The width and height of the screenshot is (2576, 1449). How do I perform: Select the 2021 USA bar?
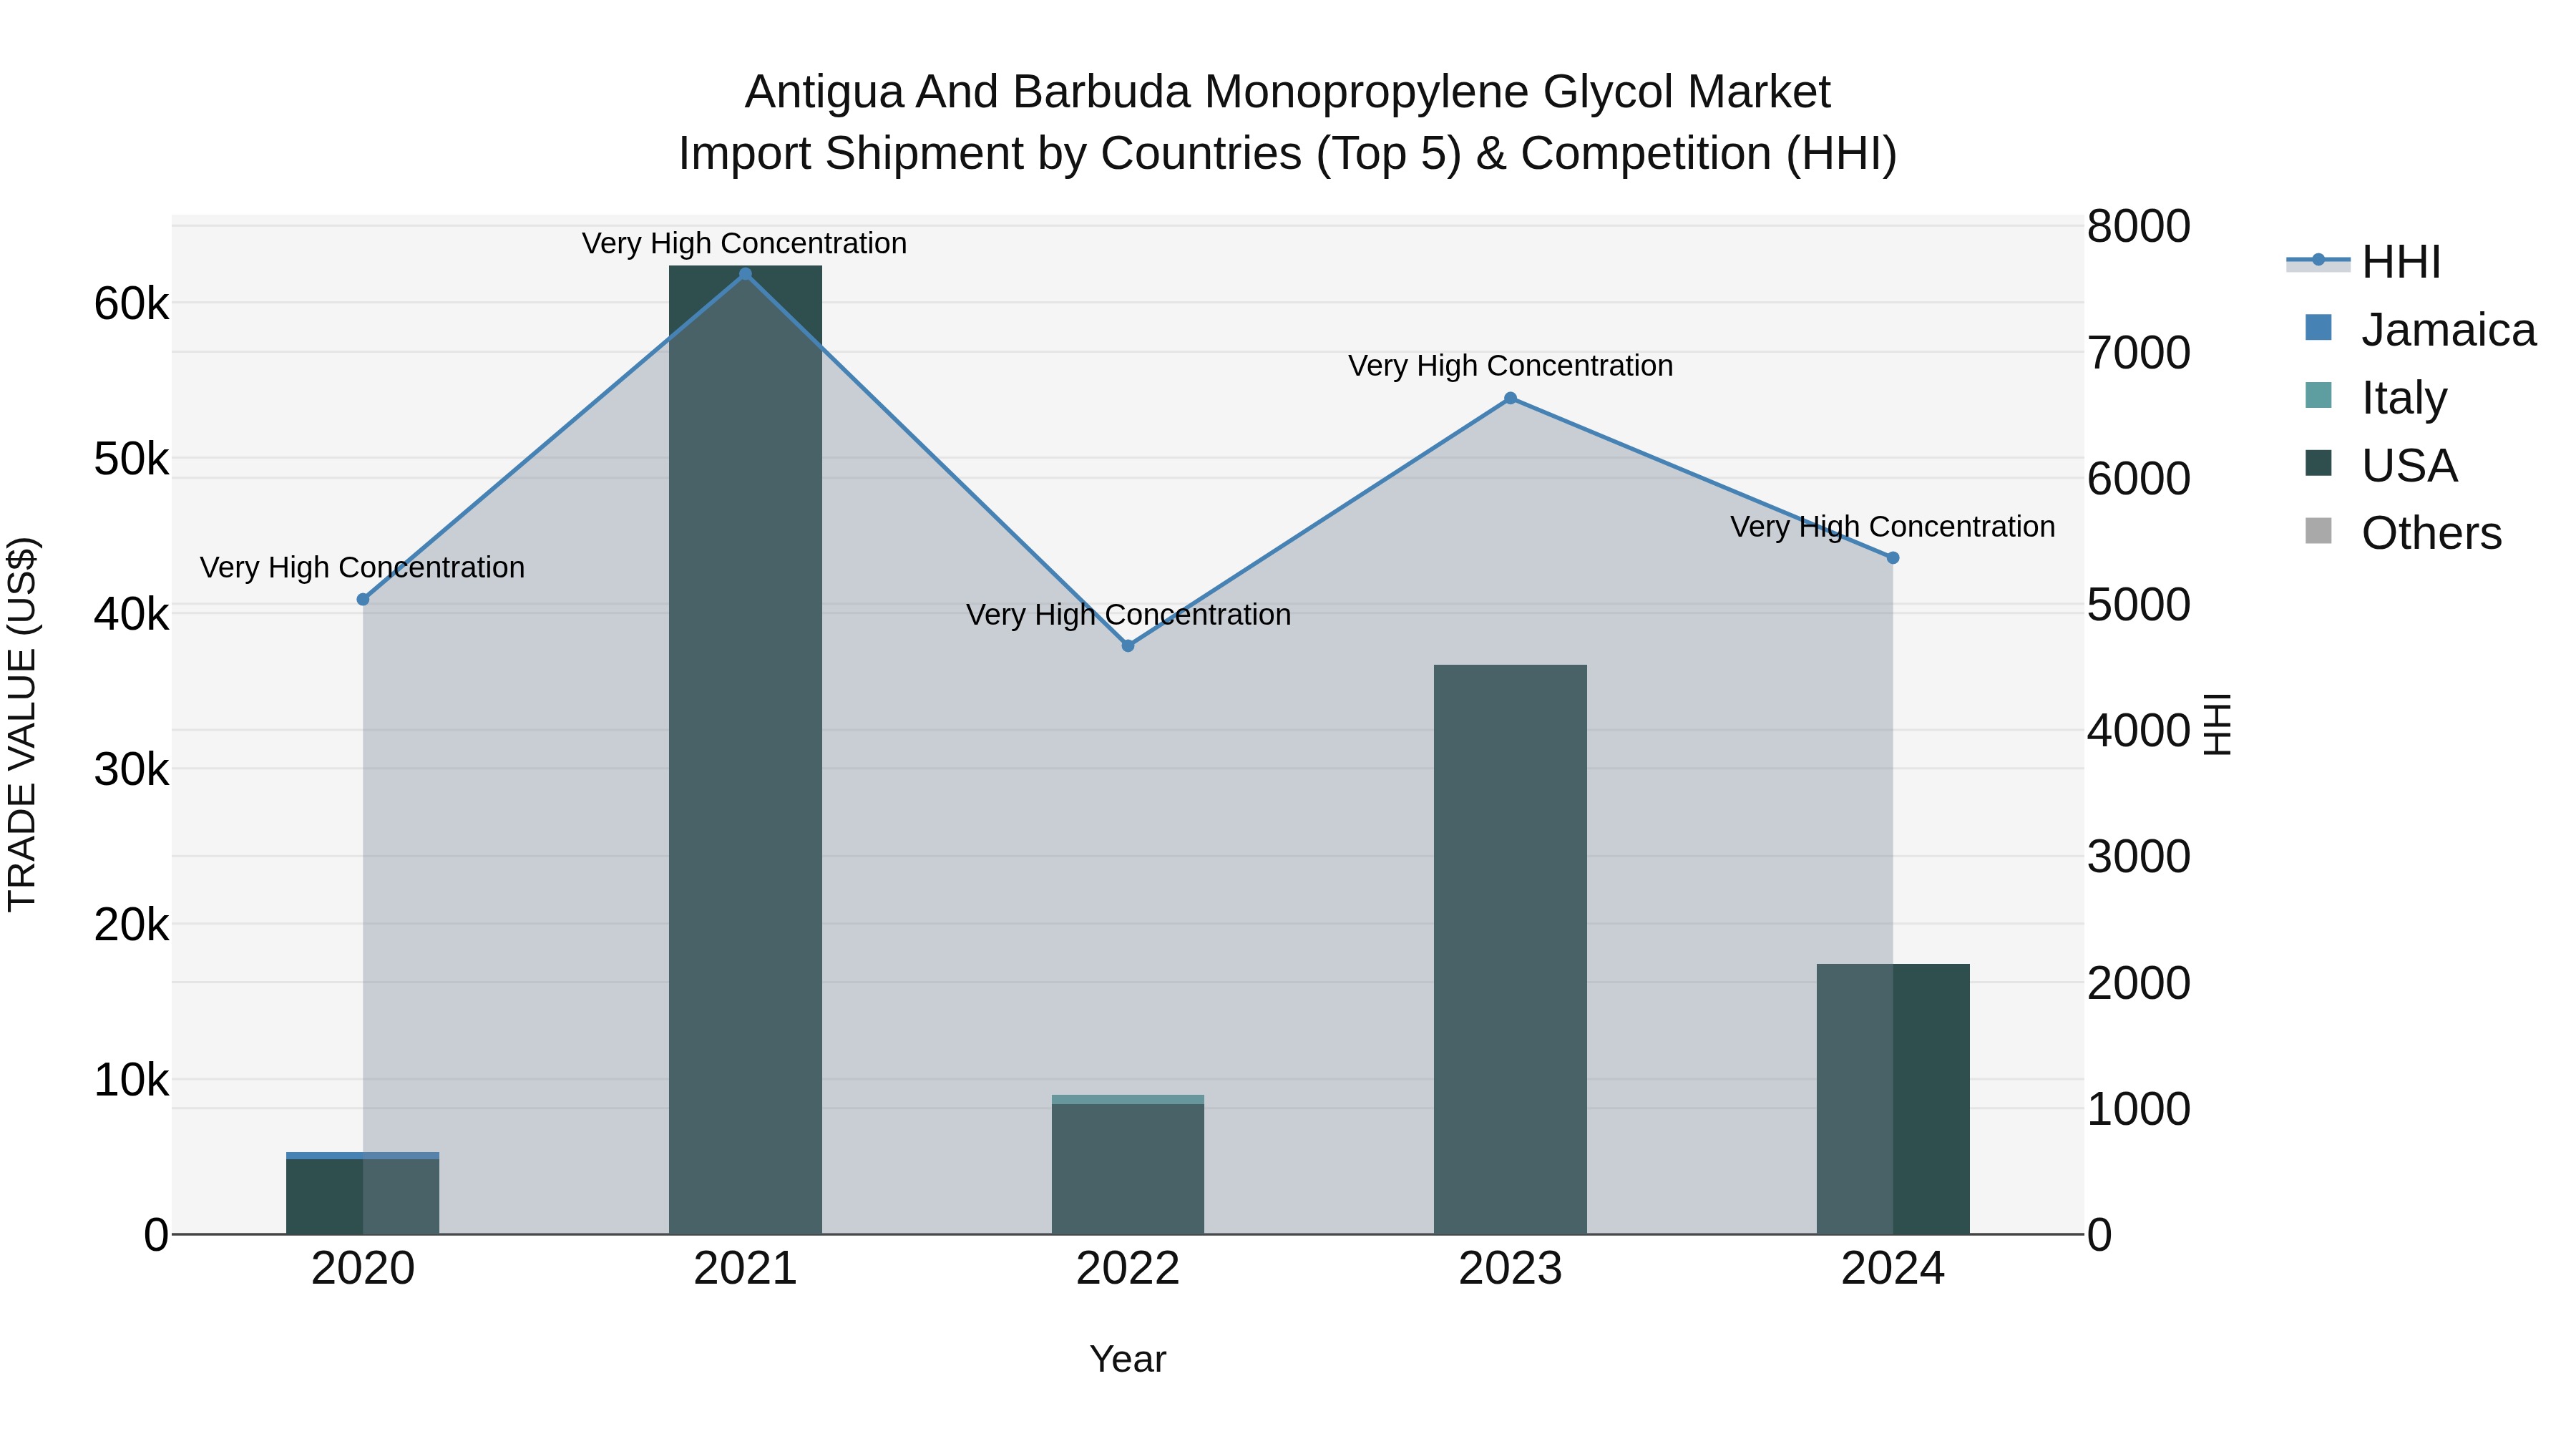tap(745, 750)
